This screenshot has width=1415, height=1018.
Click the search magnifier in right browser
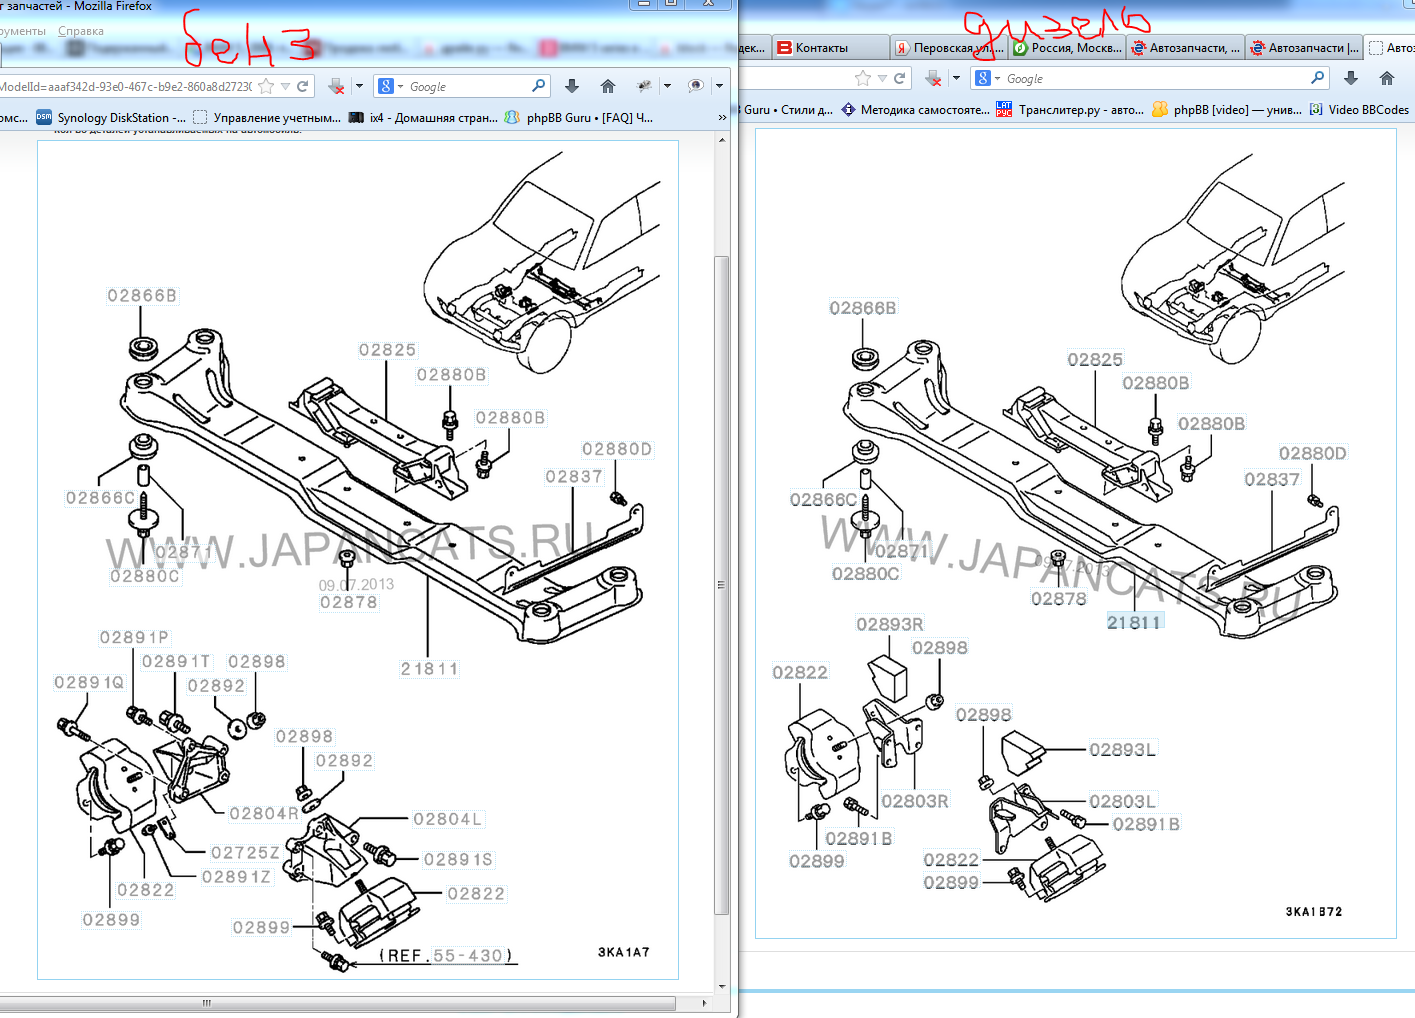(x=1317, y=78)
